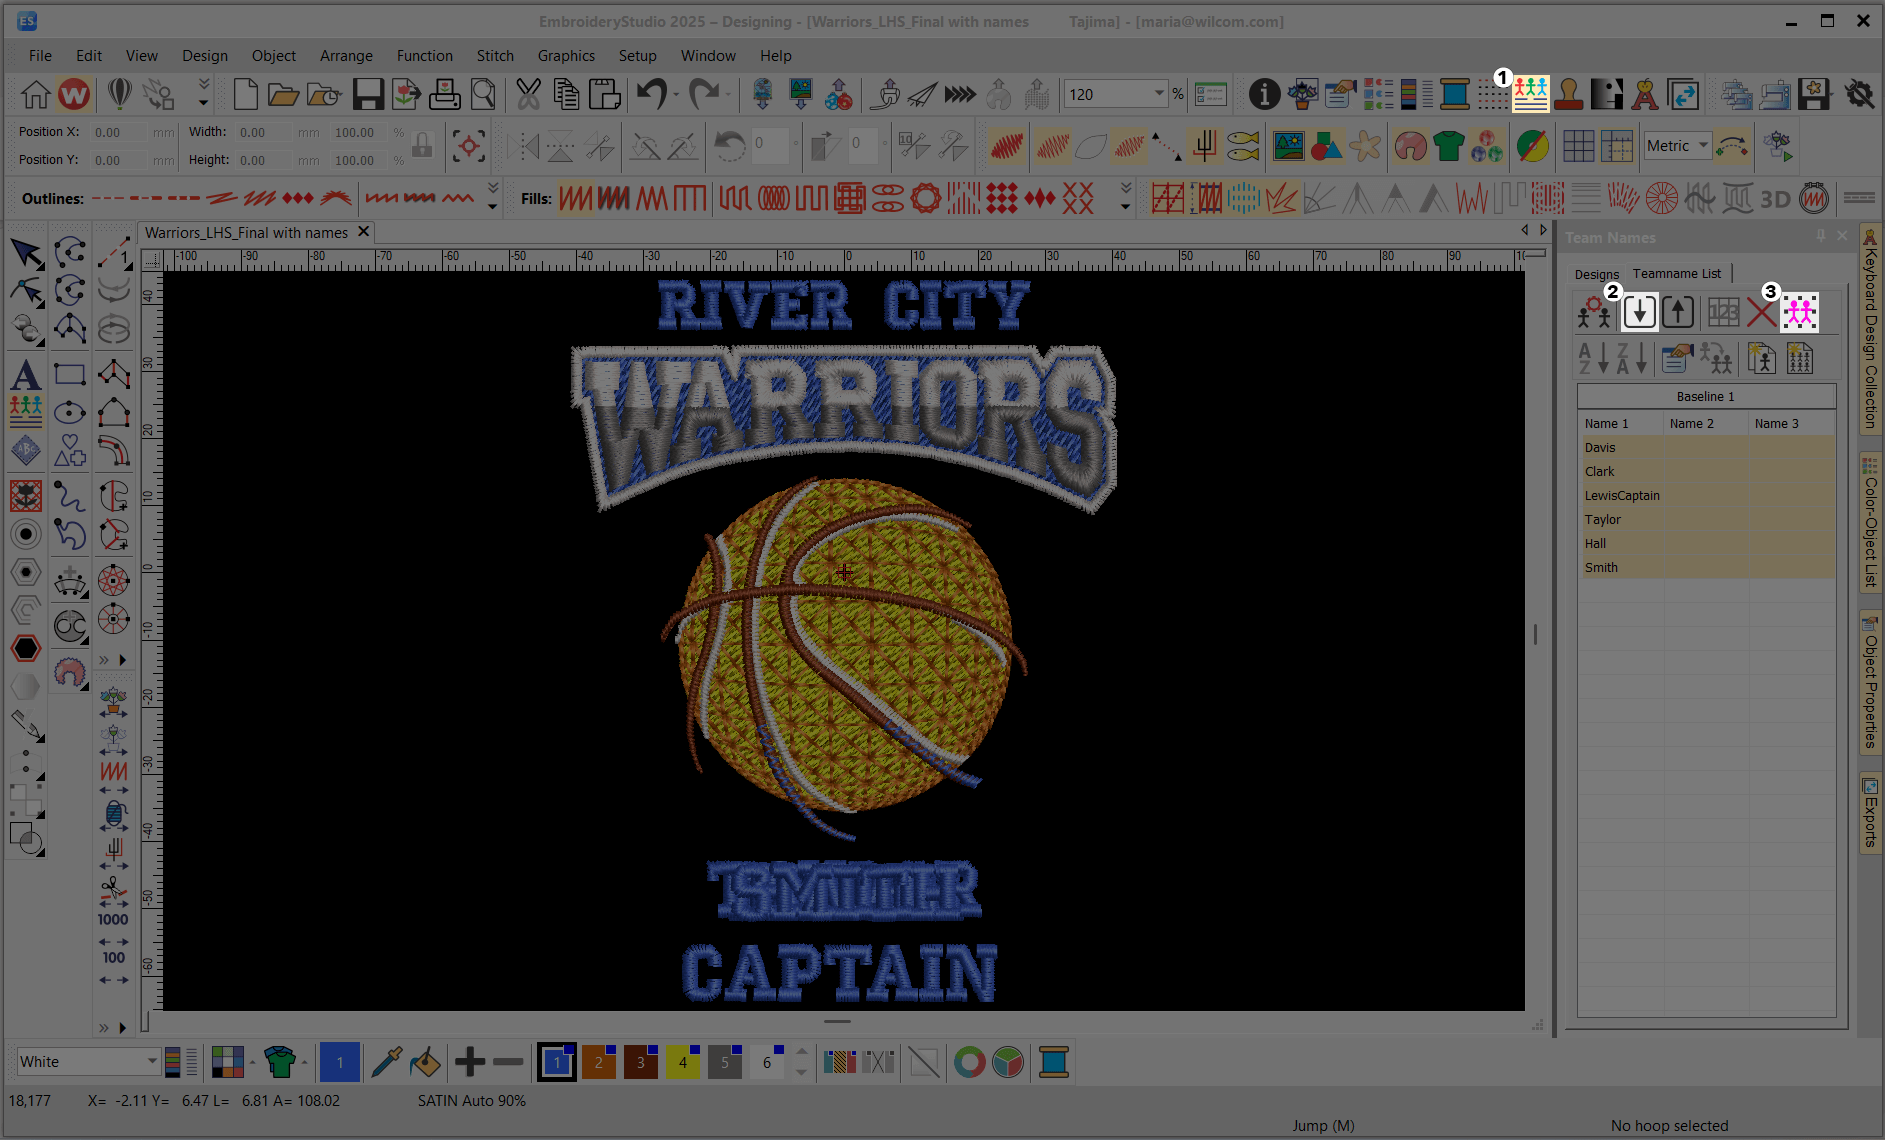Click the Team Names icon in the top toolbar
This screenshot has width=1885, height=1140.
click(1530, 94)
